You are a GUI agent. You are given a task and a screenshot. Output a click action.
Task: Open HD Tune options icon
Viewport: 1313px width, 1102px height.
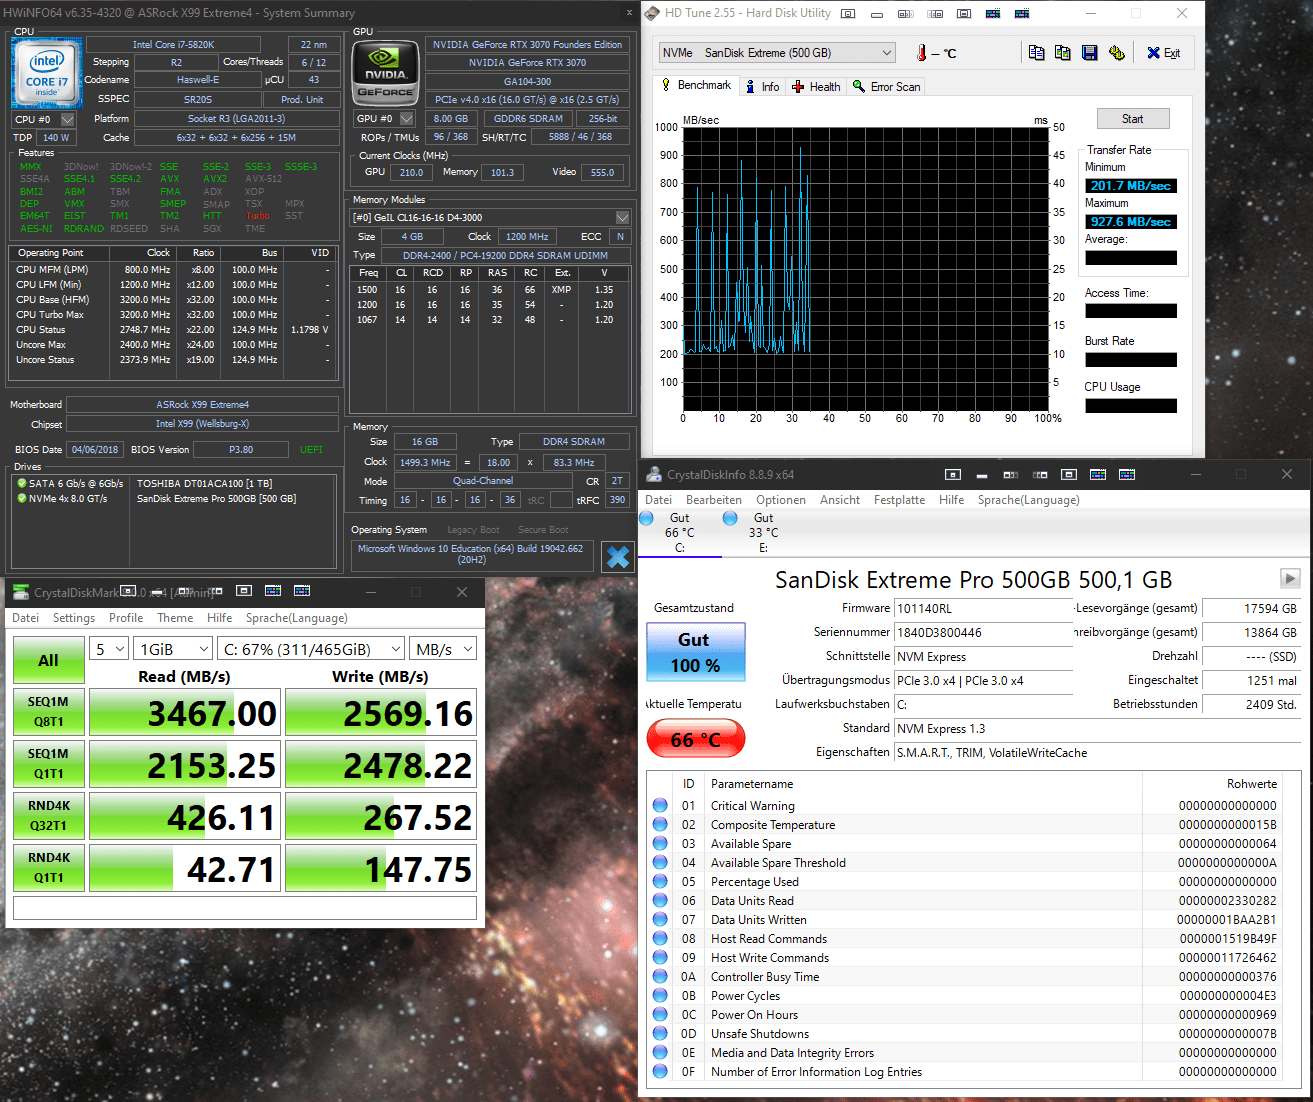[1116, 52]
